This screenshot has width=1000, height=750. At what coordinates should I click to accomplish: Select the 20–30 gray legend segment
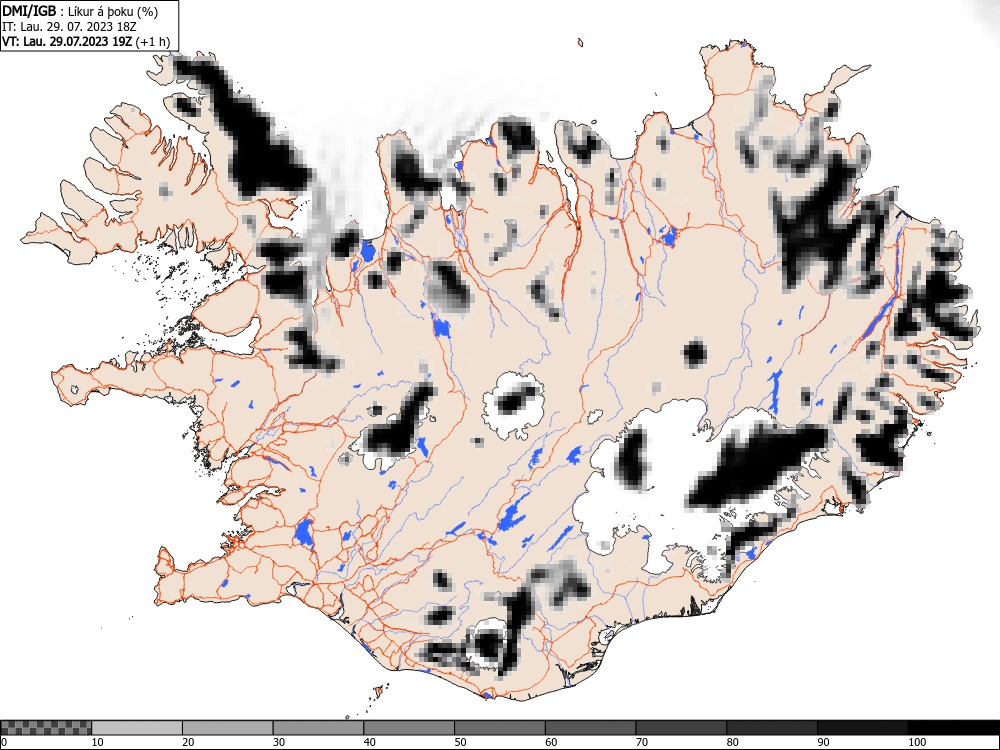pos(228,728)
